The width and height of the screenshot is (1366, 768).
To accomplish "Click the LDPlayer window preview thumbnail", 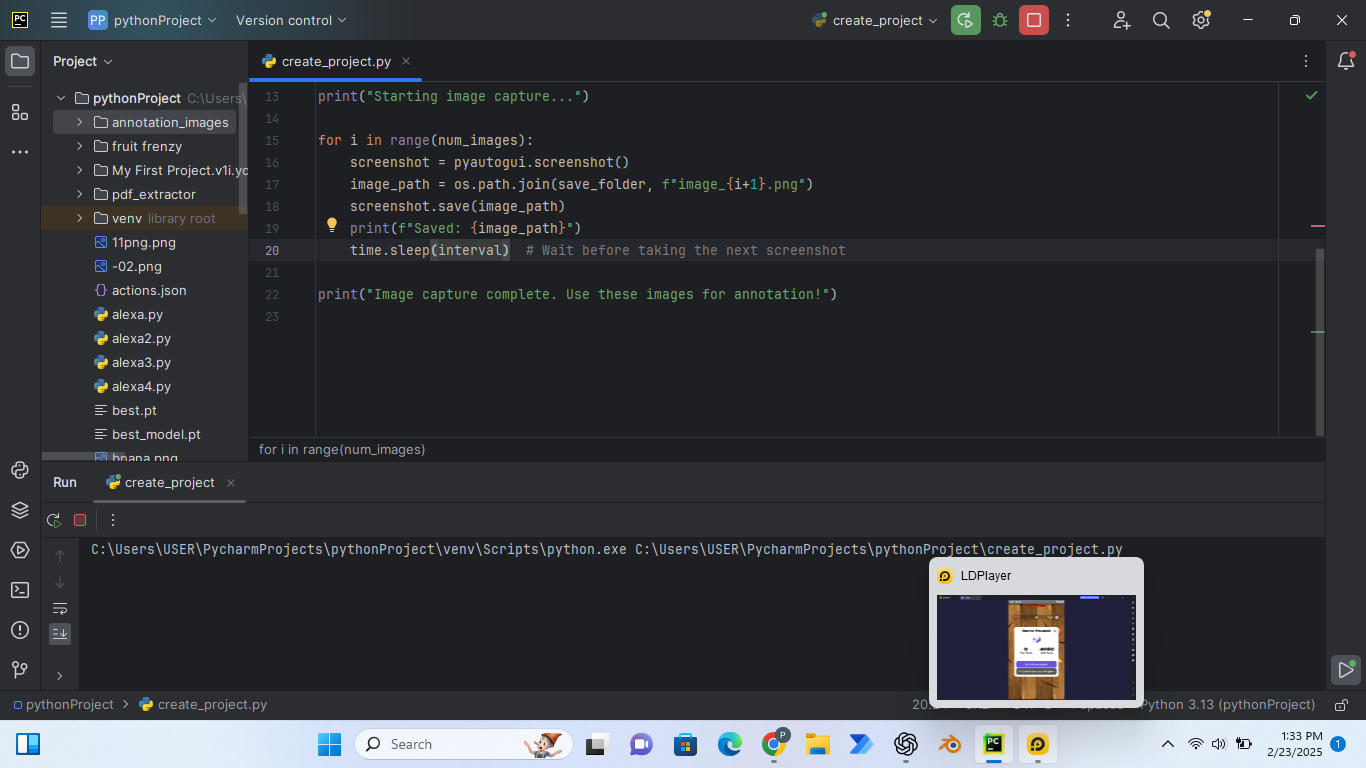I will pos(1036,647).
